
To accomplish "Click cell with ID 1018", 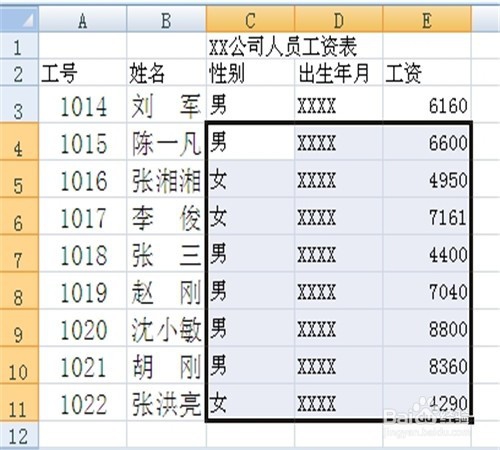I will (83, 253).
